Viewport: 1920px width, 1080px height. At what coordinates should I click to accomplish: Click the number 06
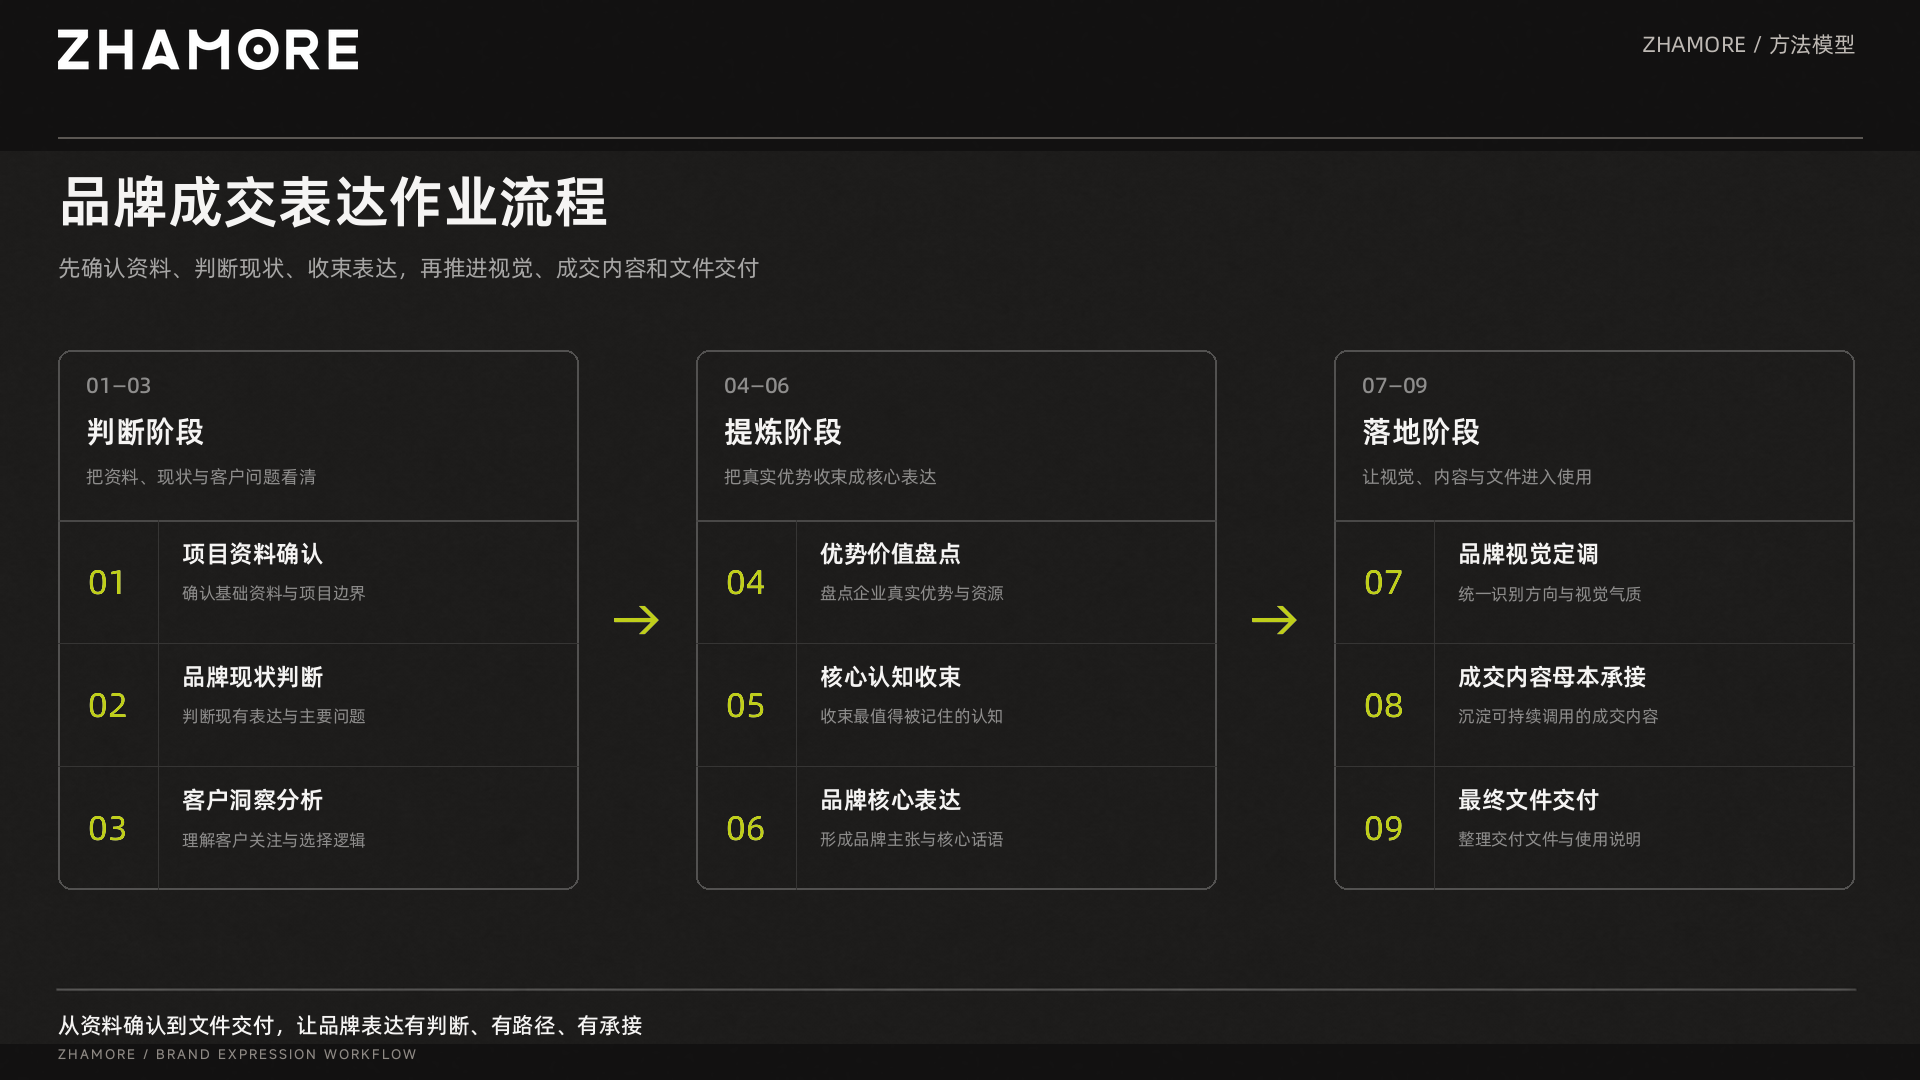click(x=745, y=828)
